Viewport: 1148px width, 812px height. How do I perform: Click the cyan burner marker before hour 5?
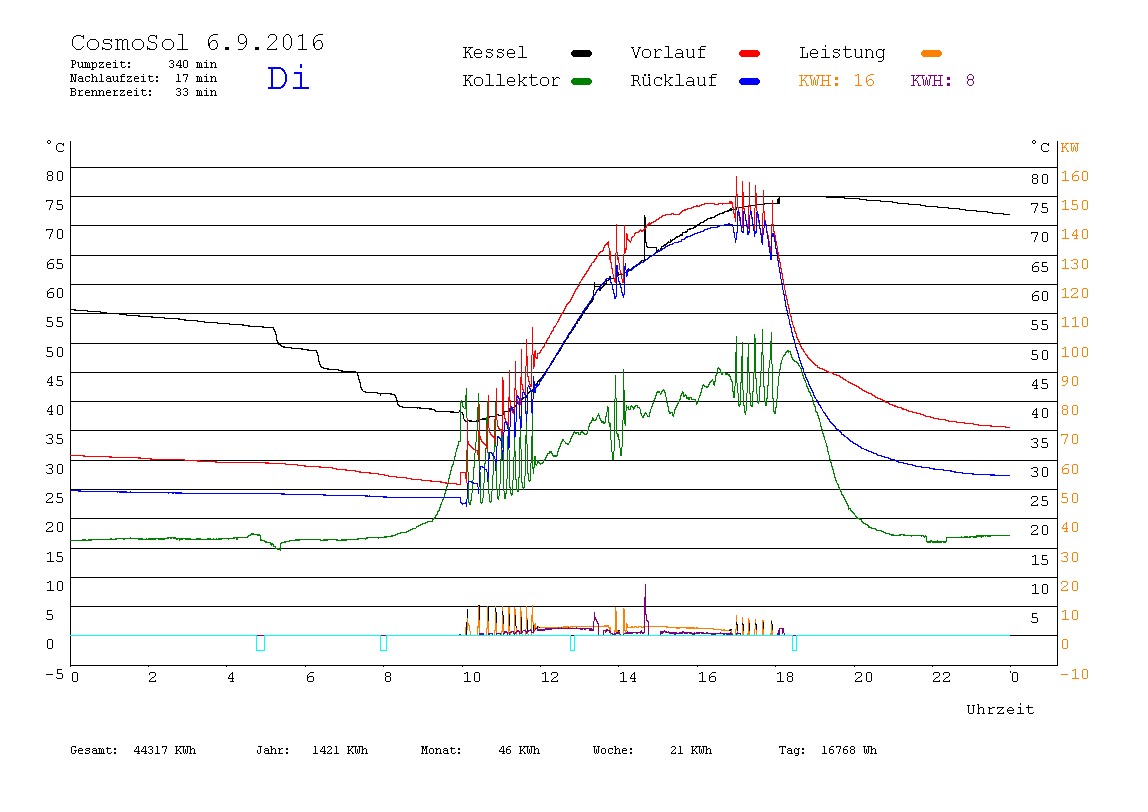pos(260,643)
